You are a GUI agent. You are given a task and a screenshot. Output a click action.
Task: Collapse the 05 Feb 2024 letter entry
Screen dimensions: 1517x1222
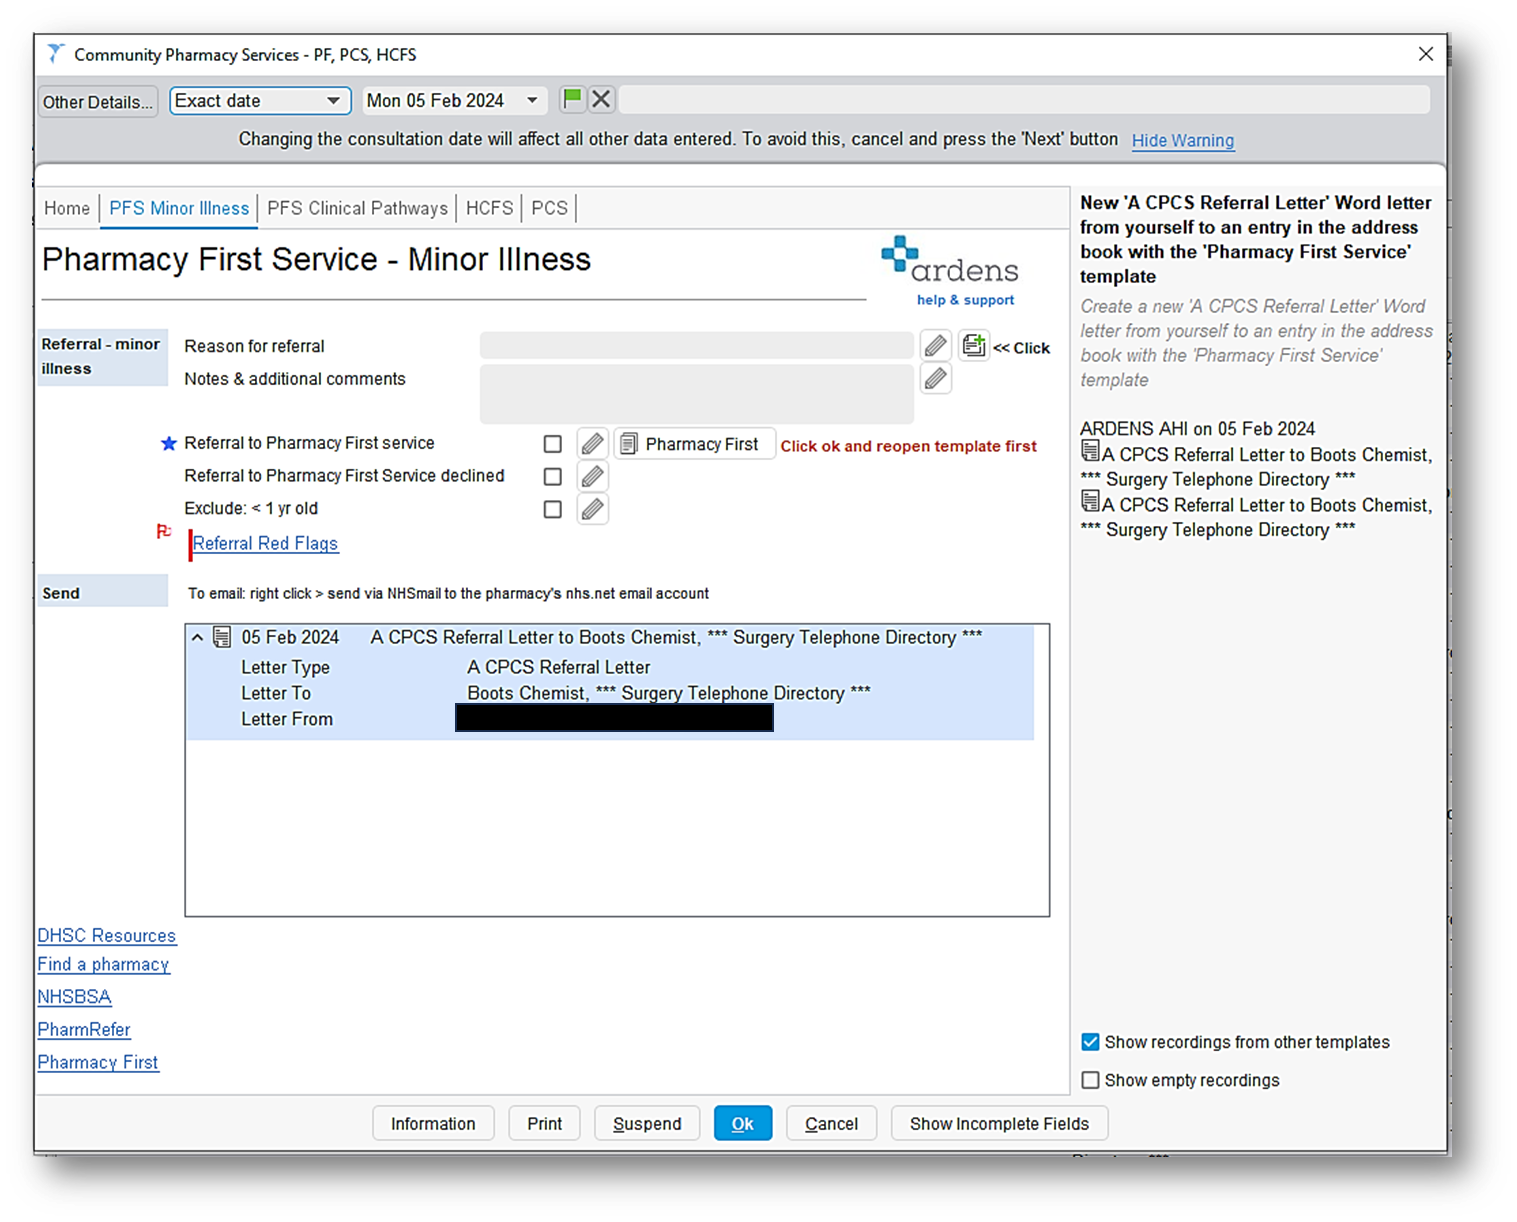pyautogui.click(x=197, y=637)
